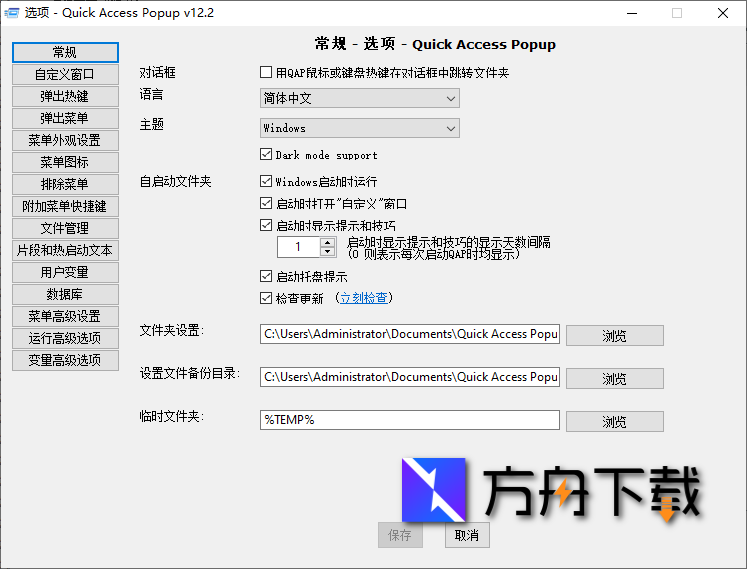Switch to 自定义窗口 options section

pos(65,74)
